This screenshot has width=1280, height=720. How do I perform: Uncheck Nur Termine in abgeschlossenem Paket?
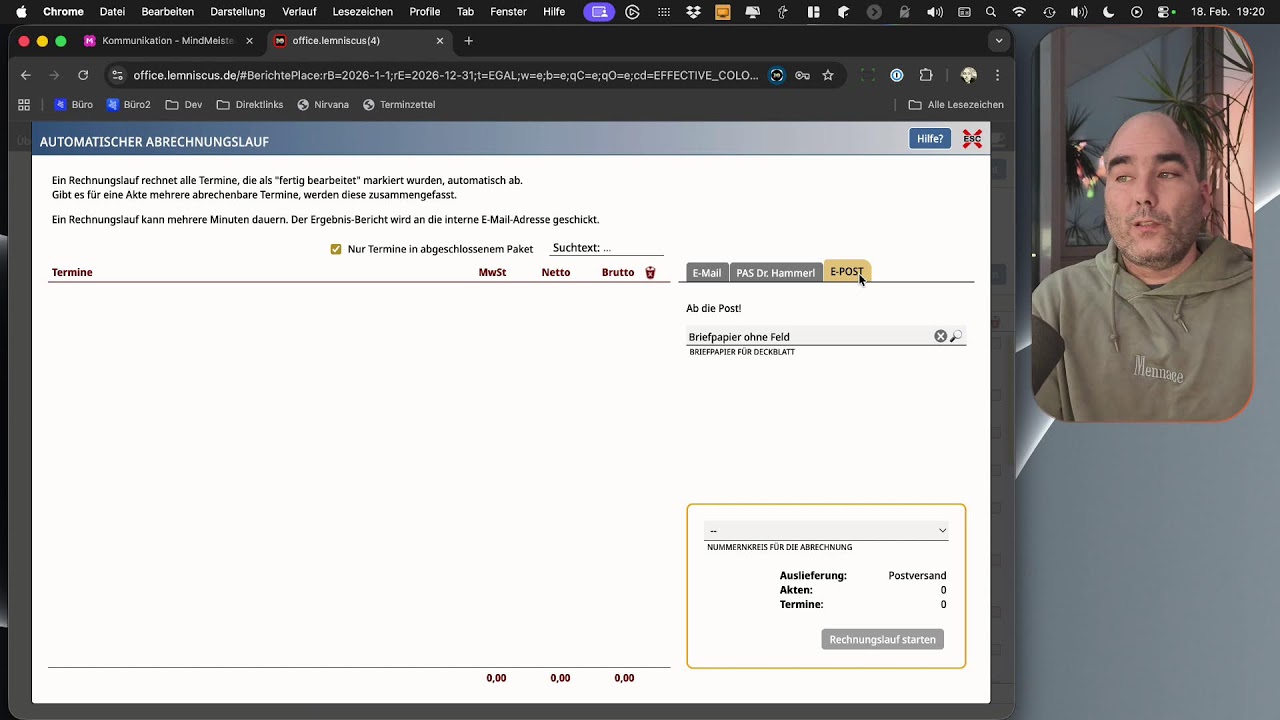pyautogui.click(x=336, y=249)
